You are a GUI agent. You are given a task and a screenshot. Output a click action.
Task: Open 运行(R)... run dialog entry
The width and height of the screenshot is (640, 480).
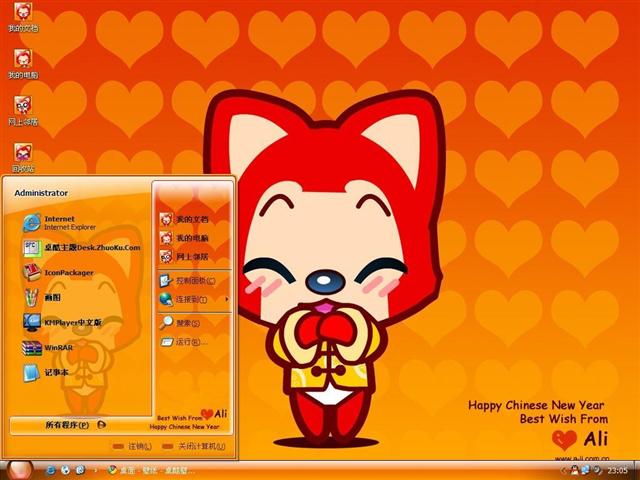point(183,342)
